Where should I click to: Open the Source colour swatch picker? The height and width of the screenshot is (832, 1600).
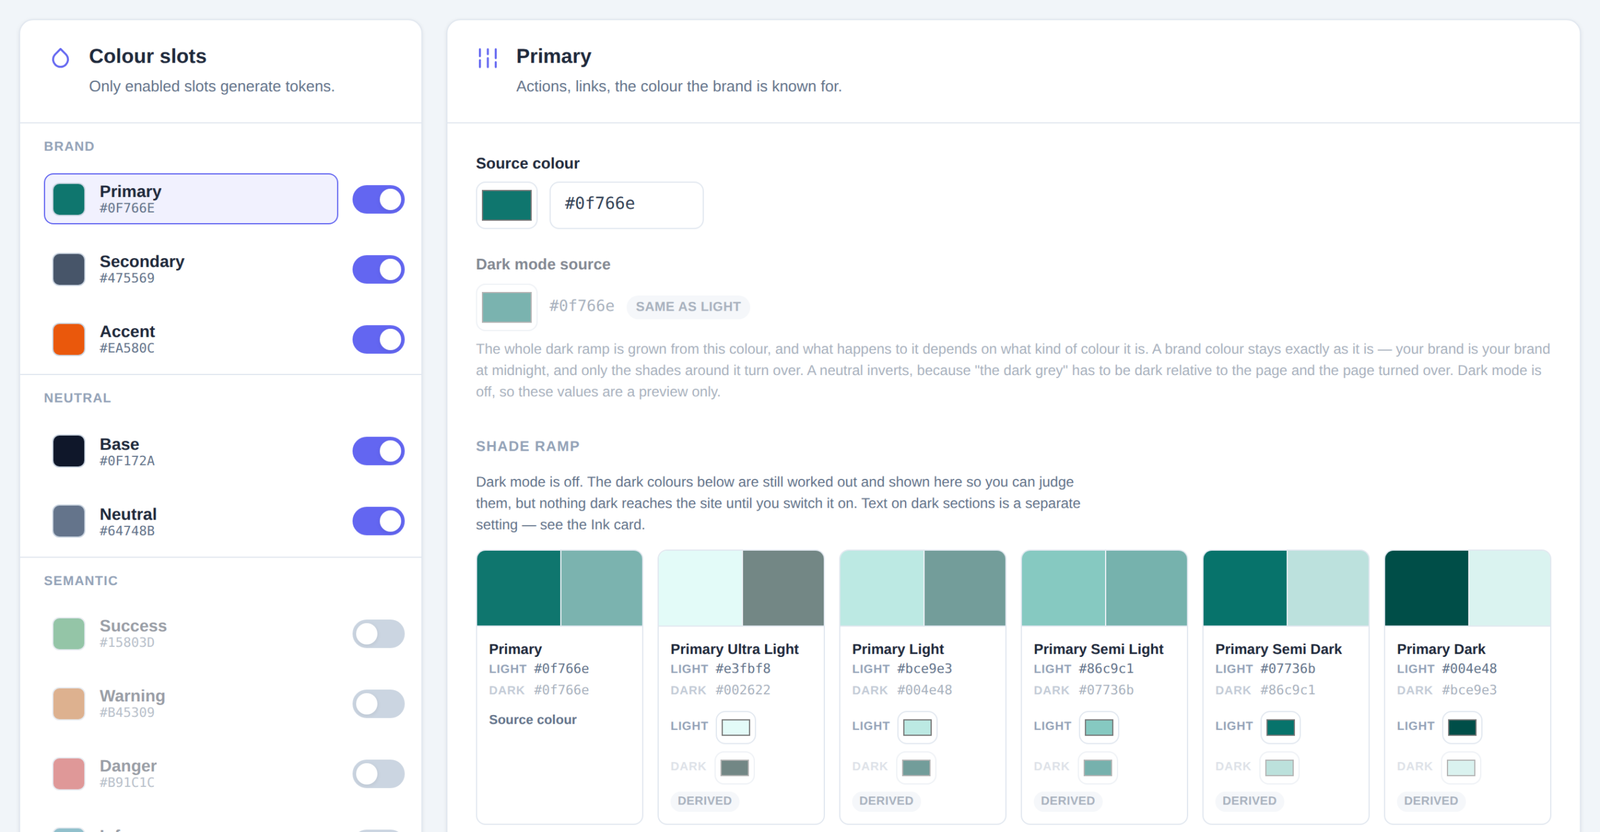tap(507, 205)
